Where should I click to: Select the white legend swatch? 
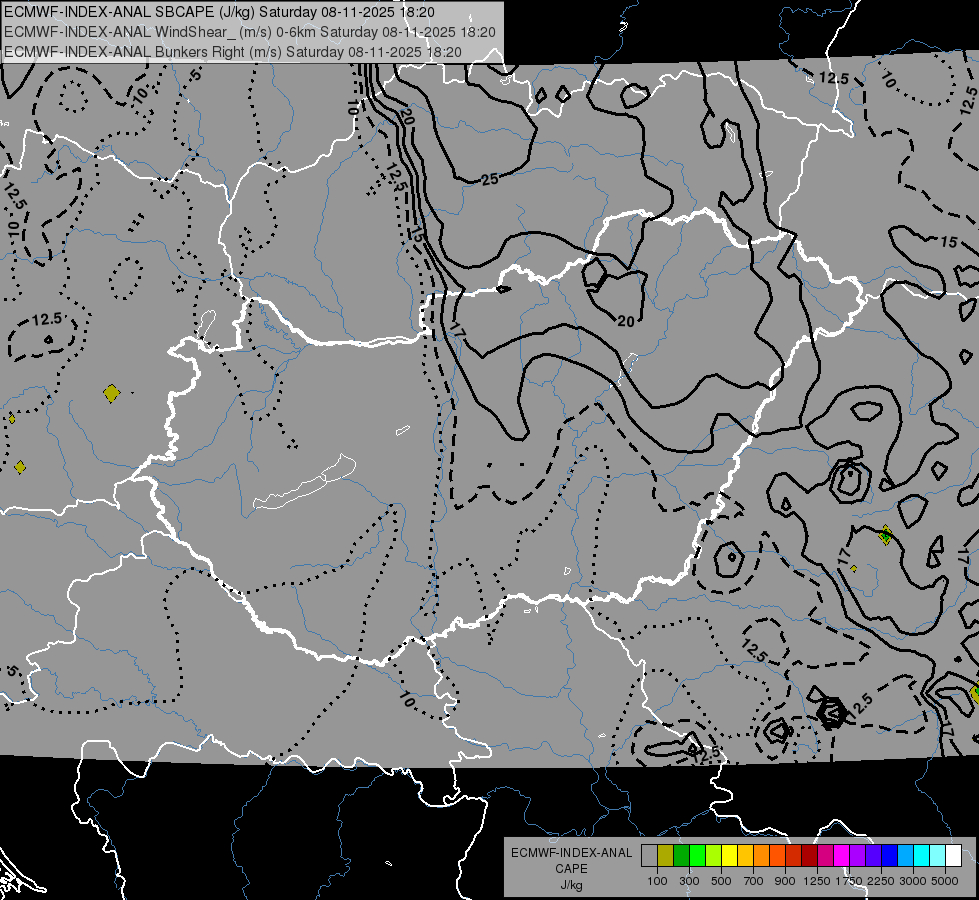(x=953, y=855)
